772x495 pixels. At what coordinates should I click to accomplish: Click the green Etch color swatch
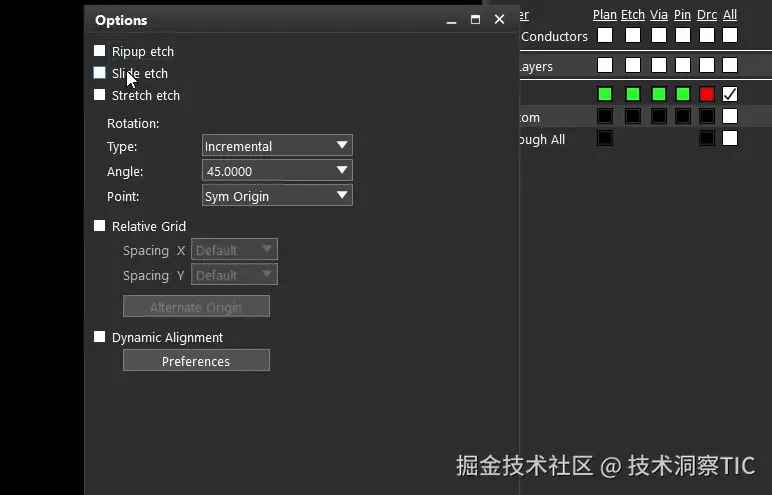(x=633, y=94)
